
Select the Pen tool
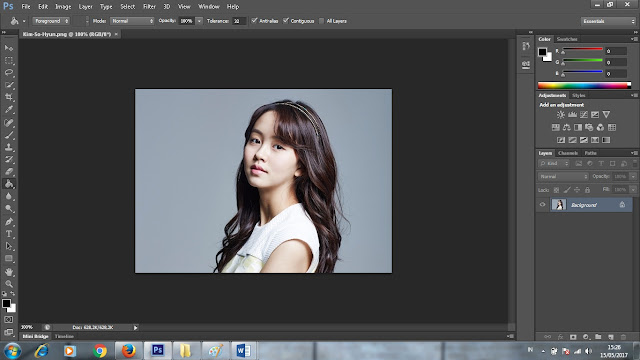(x=9, y=222)
